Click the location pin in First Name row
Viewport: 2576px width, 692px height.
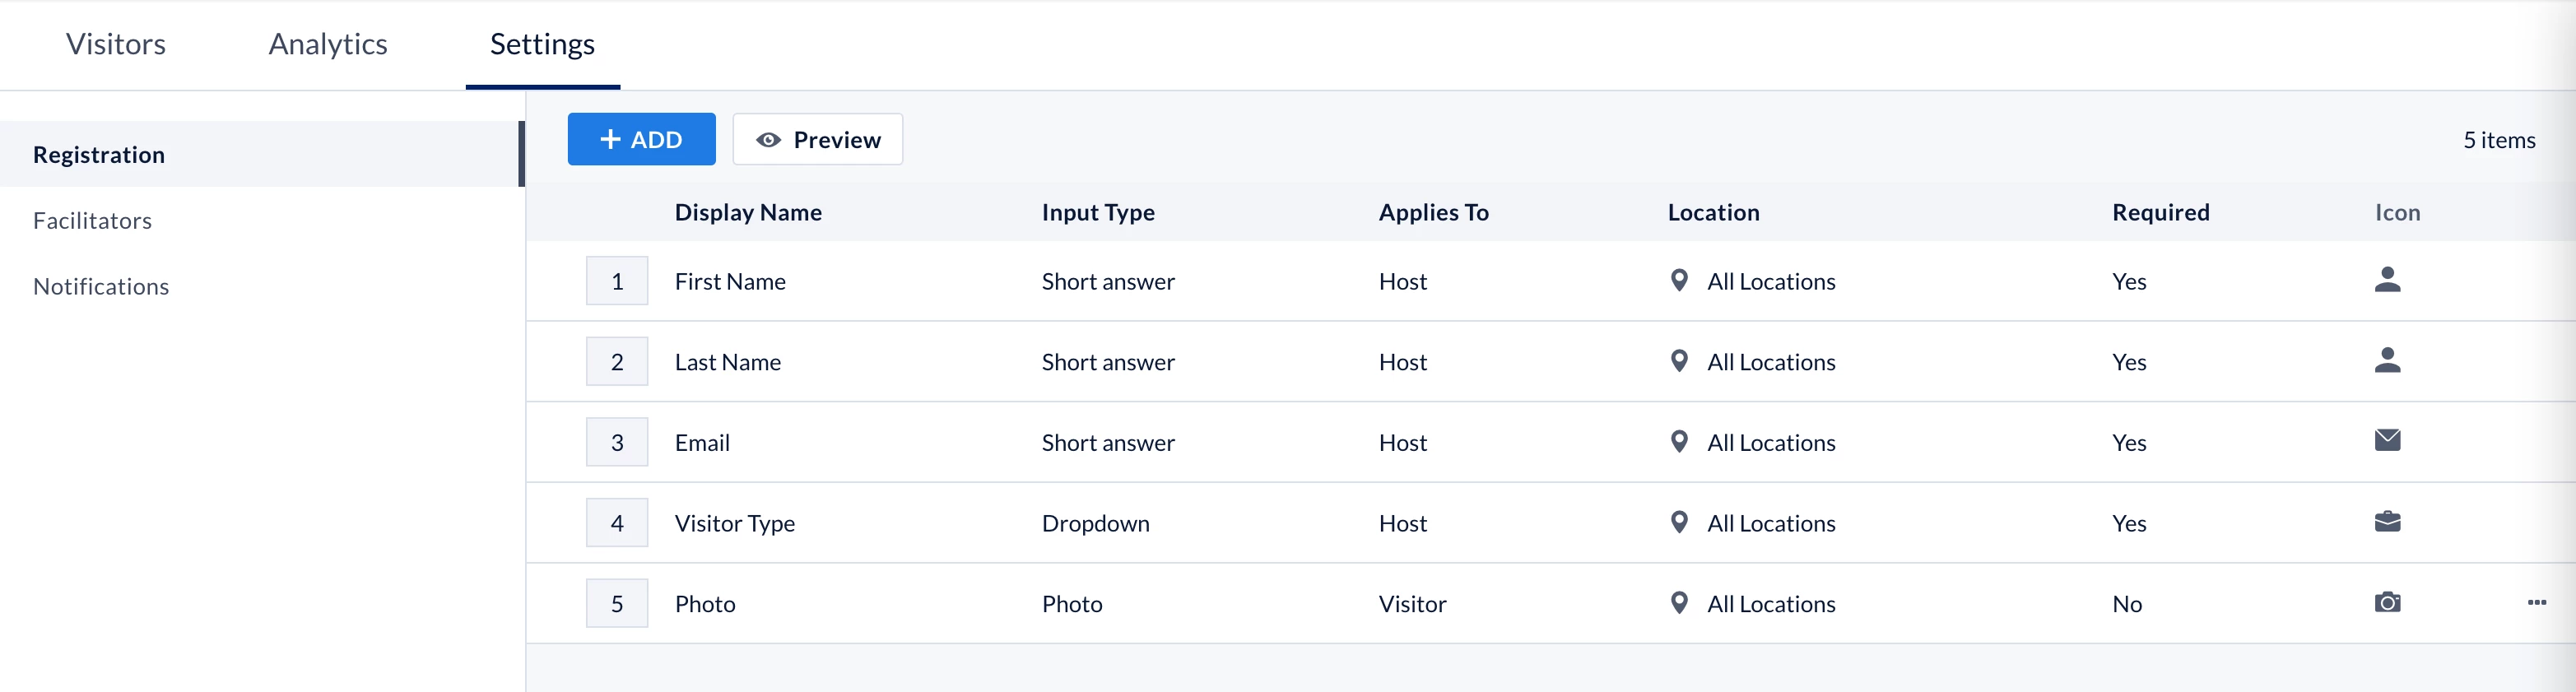tap(1679, 280)
